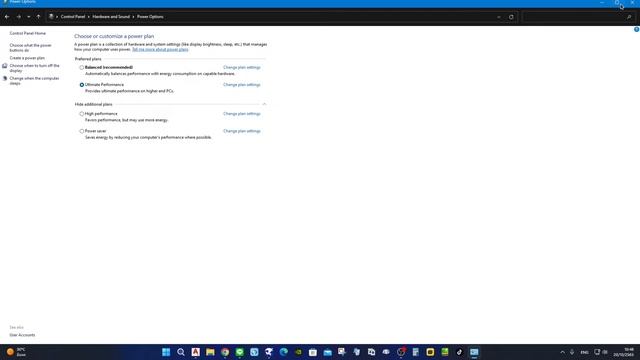640x360 pixels.
Task: Open User Accounts link
Action: (22, 335)
